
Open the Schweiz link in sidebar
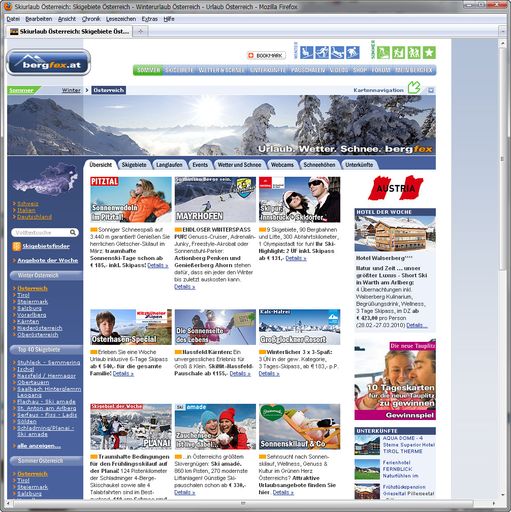(28, 204)
